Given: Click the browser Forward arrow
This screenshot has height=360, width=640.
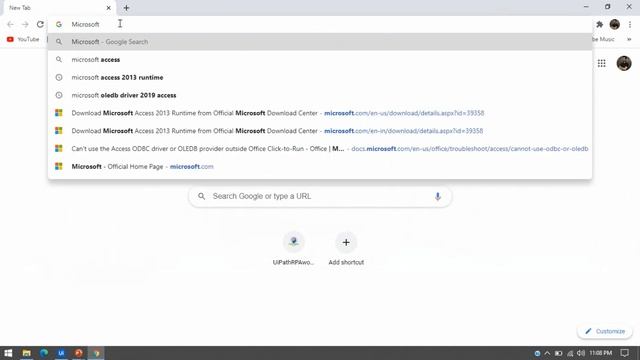Looking at the screenshot, I should (x=25, y=24).
